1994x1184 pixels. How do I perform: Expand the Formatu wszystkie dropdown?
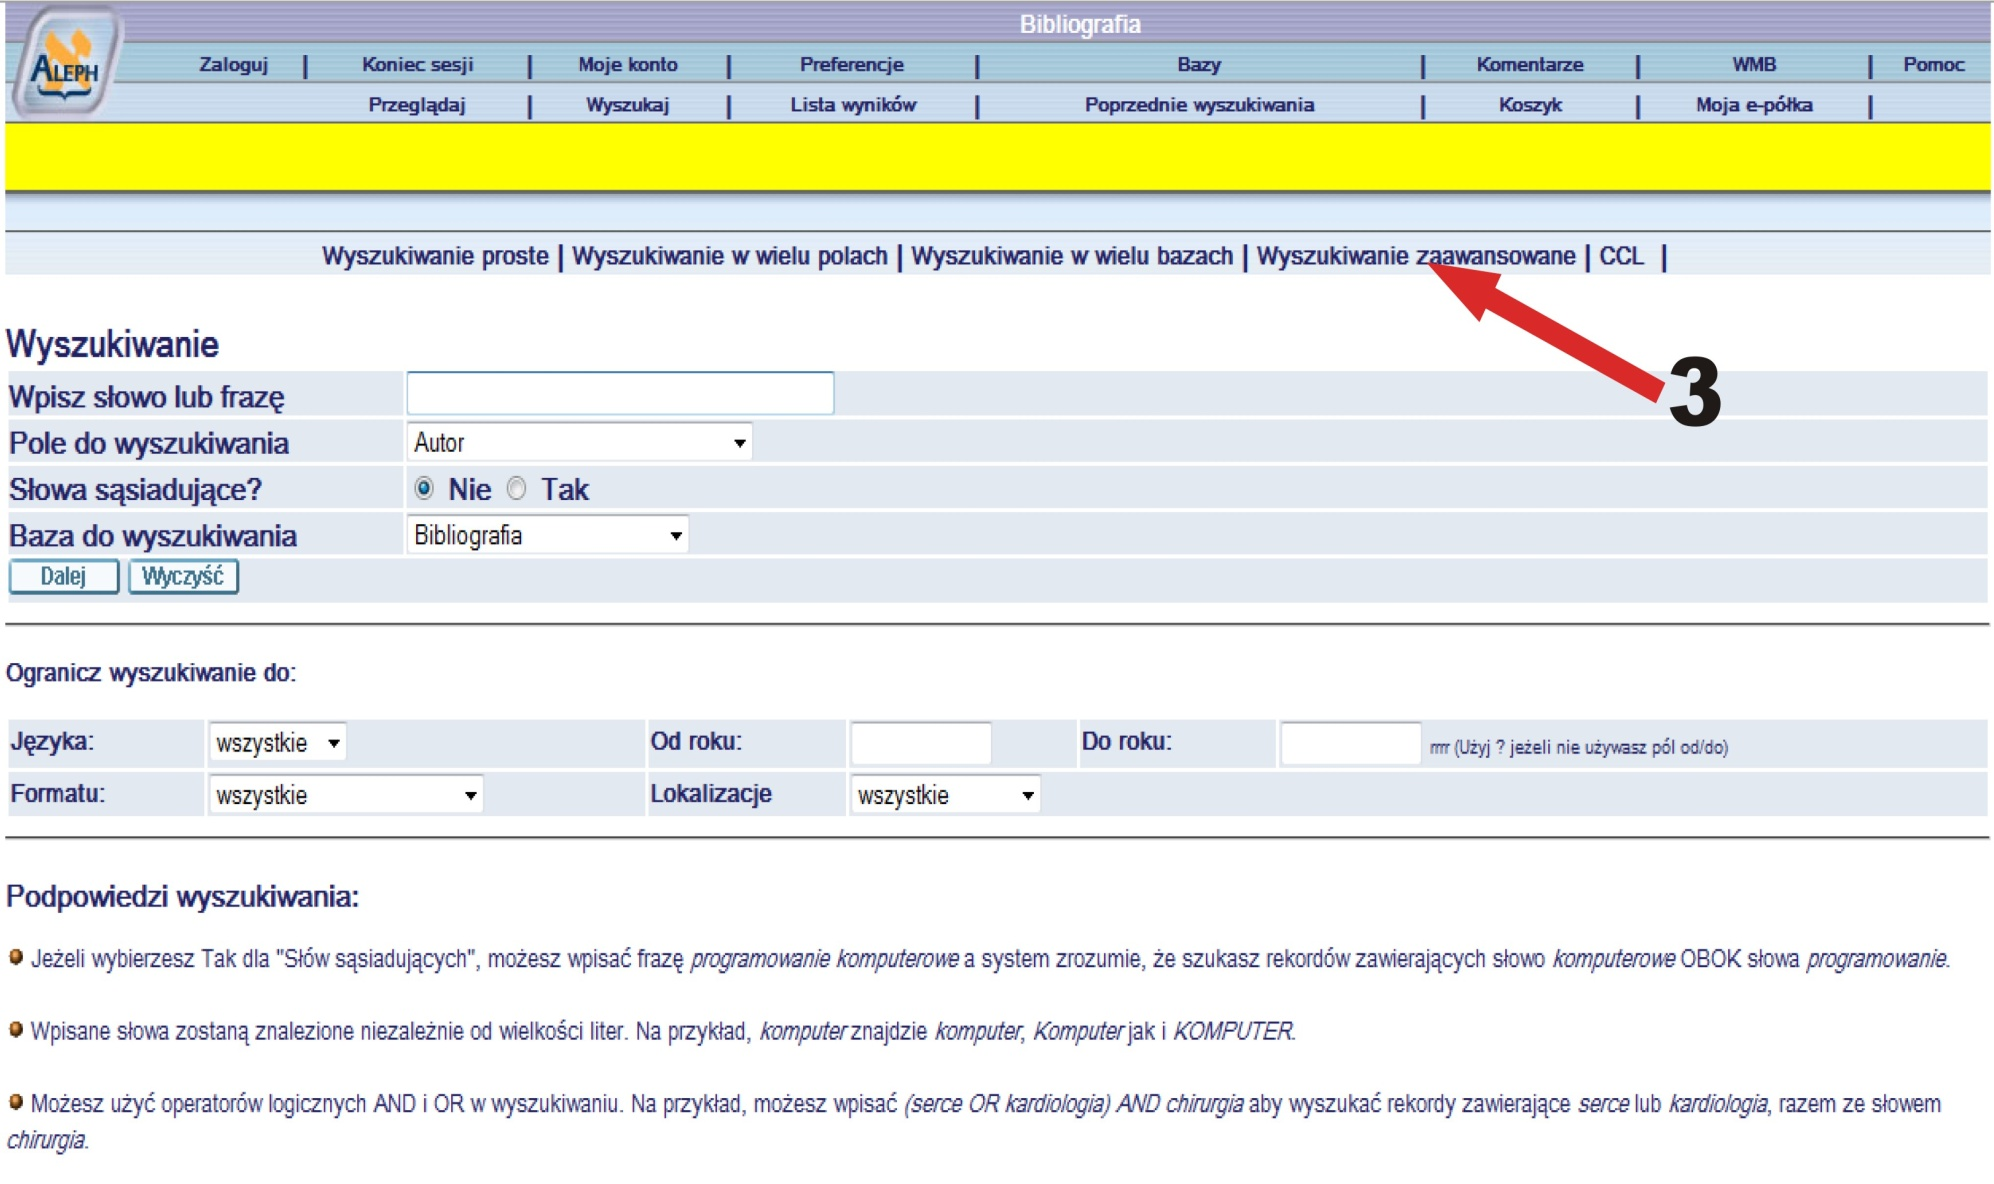pyautogui.click(x=345, y=795)
